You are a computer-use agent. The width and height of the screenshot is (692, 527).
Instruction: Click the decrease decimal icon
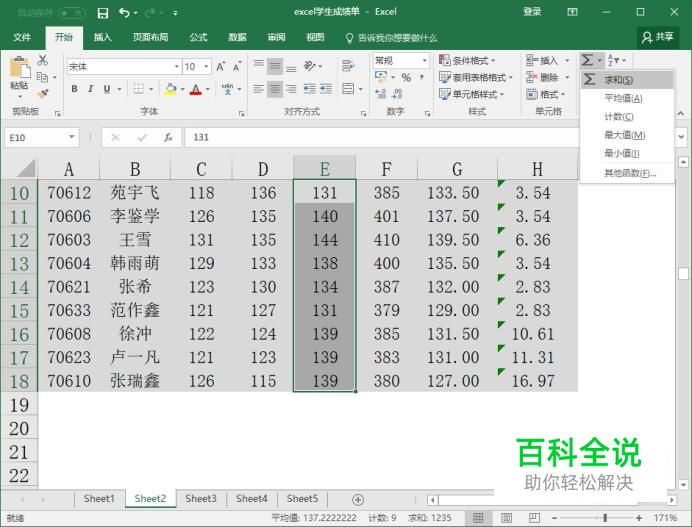(397, 94)
